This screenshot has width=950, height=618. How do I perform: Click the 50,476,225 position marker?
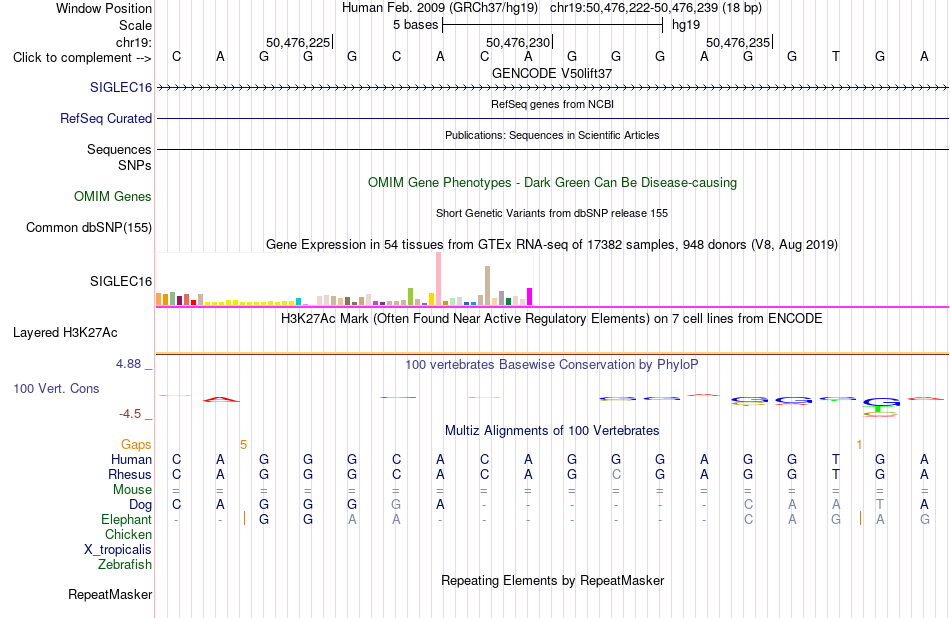tap(298, 42)
